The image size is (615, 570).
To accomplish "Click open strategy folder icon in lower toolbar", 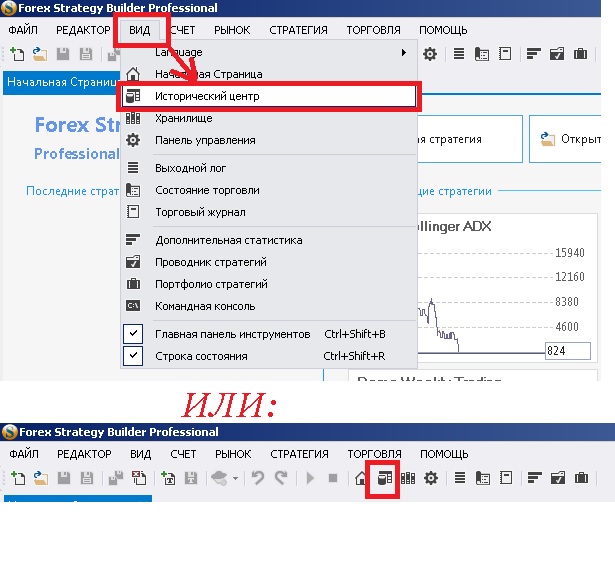I will tap(41, 478).
